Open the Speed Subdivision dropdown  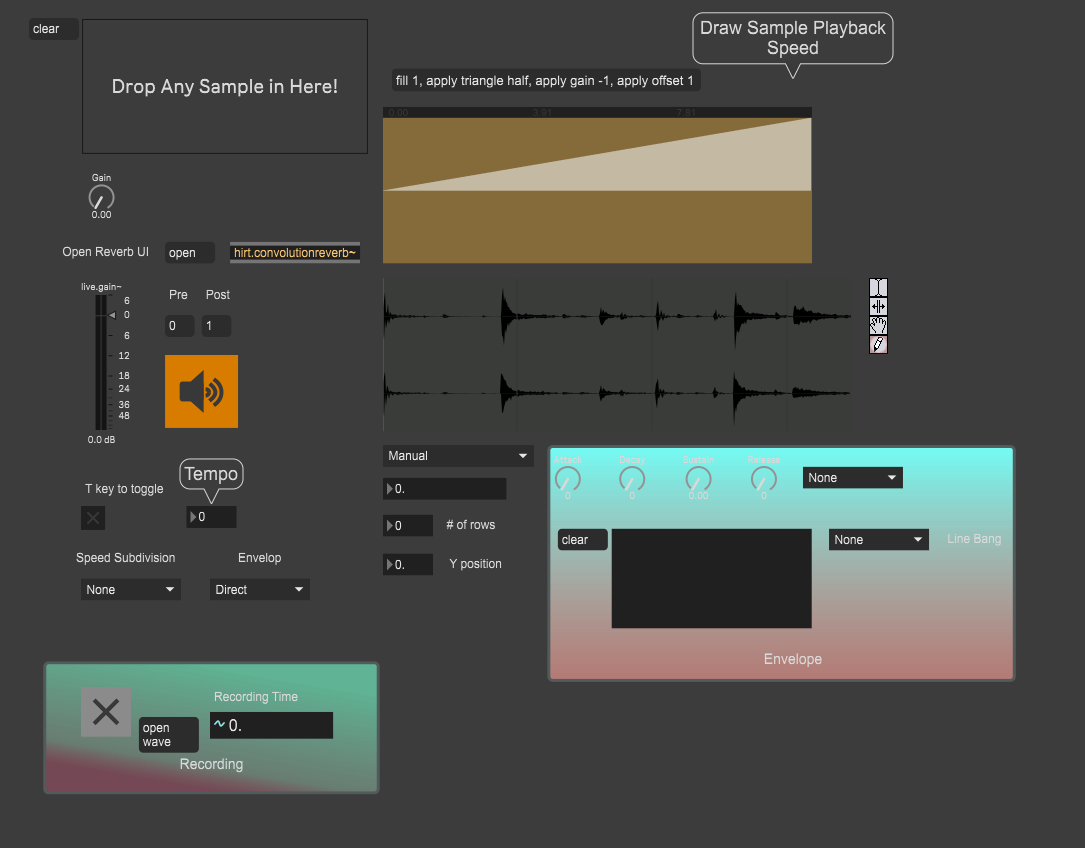pyautogui.click(x=130, y=589)
